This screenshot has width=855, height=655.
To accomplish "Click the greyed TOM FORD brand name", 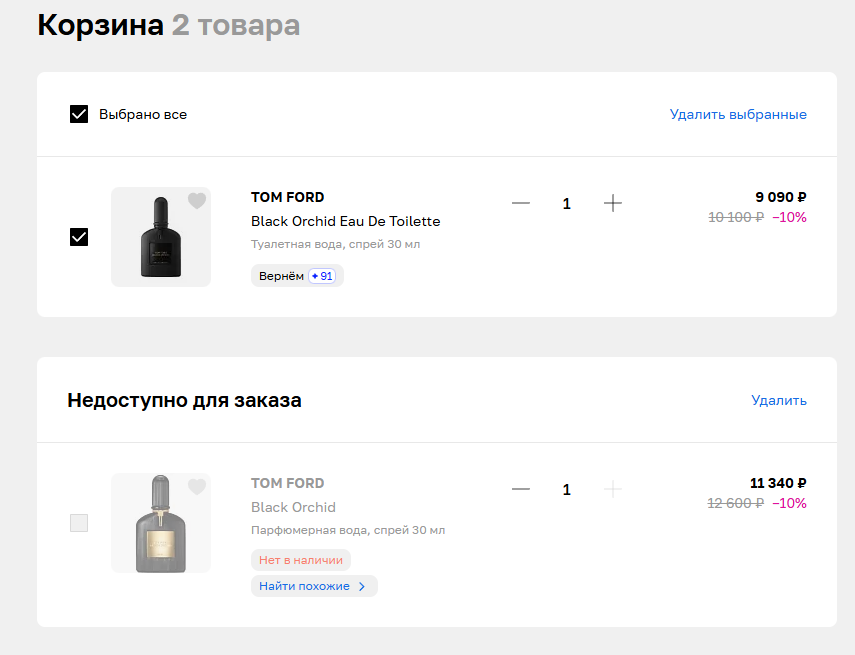I will [287, 483].
